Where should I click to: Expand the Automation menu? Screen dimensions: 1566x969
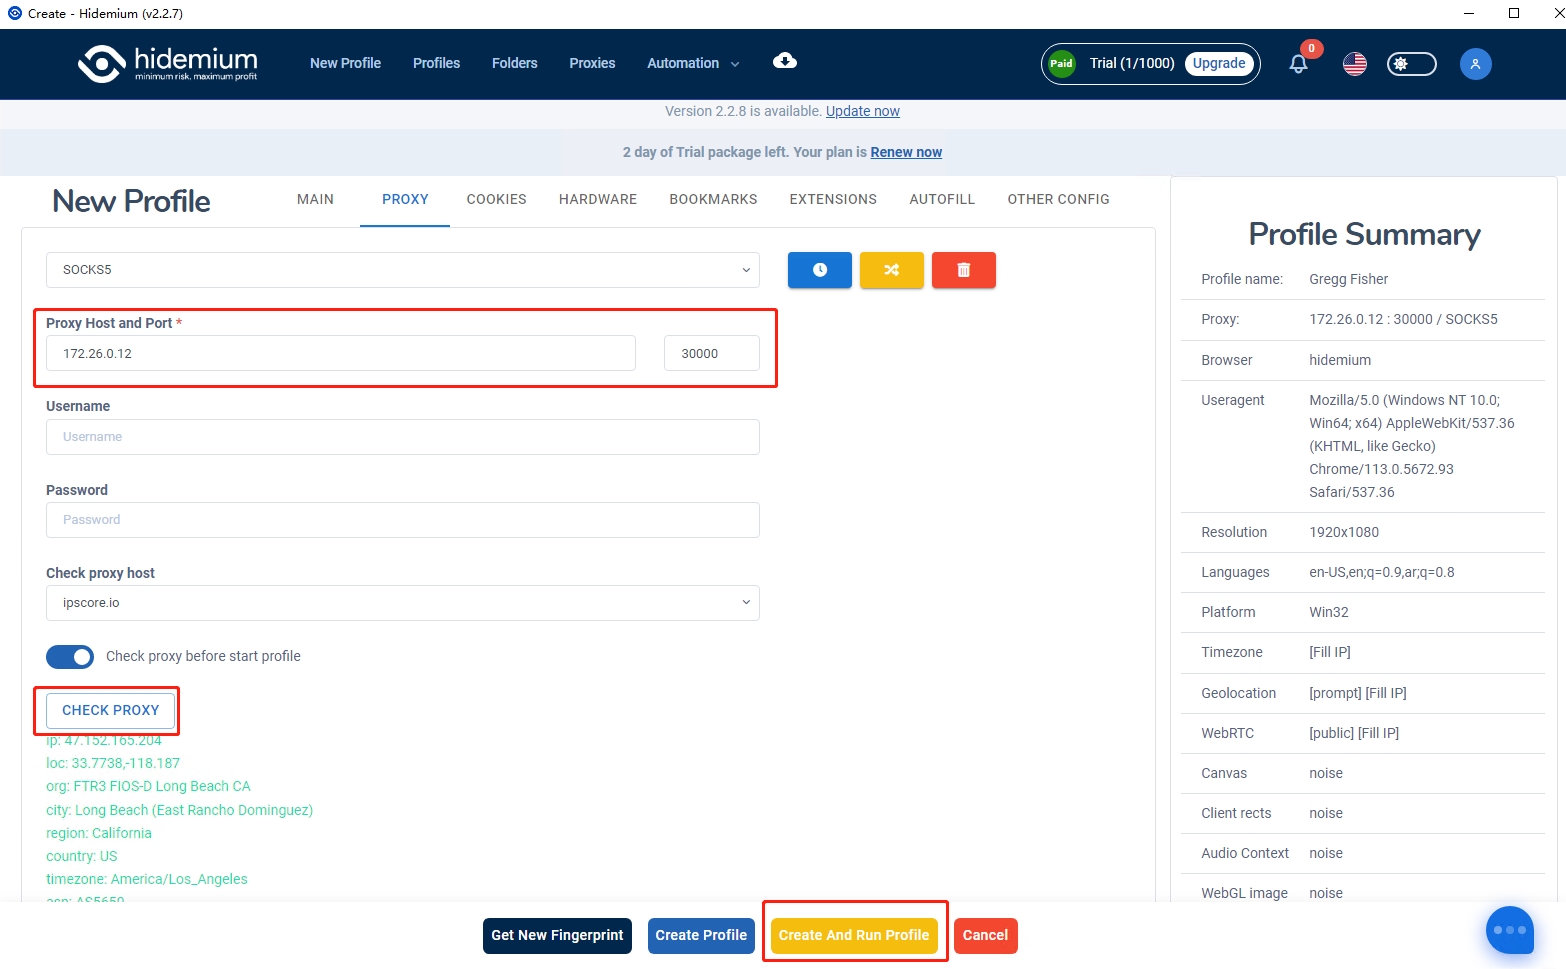coord(693,63)
